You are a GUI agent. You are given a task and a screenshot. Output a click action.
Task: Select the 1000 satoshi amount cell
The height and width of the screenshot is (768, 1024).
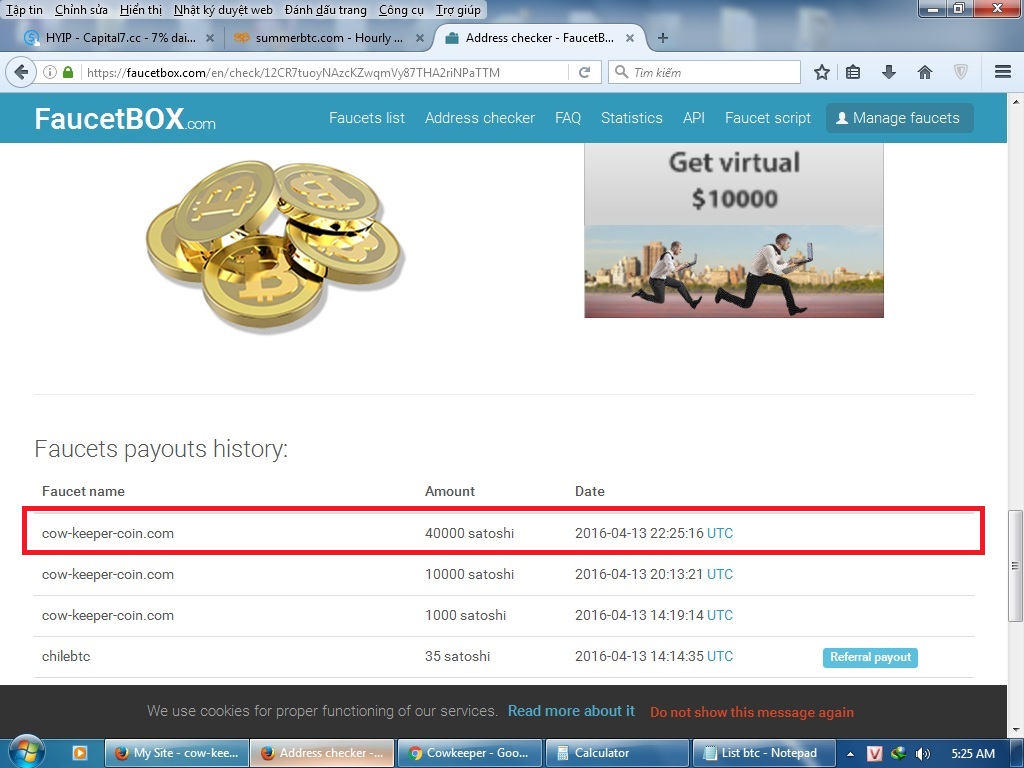tap(465, 615)
